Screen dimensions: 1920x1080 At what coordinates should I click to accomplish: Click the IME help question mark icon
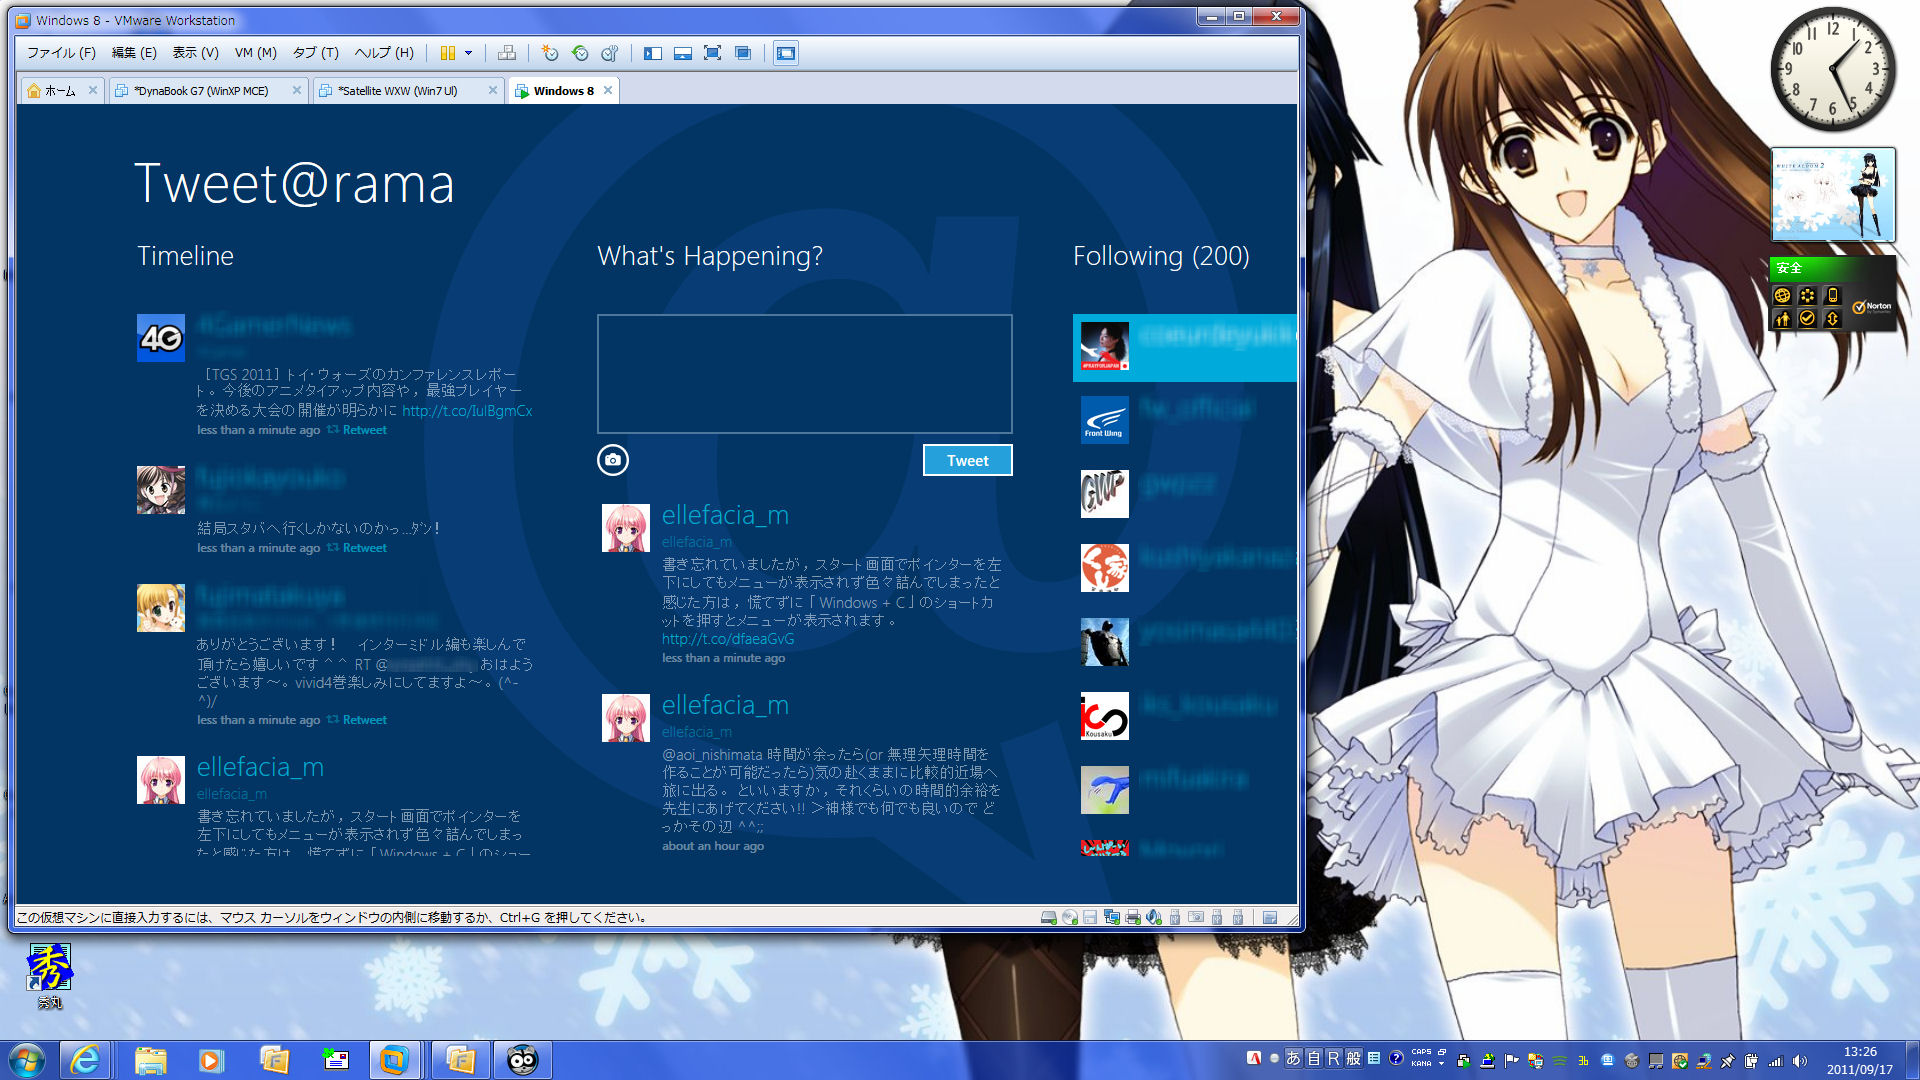[x=1396, y=1058]
